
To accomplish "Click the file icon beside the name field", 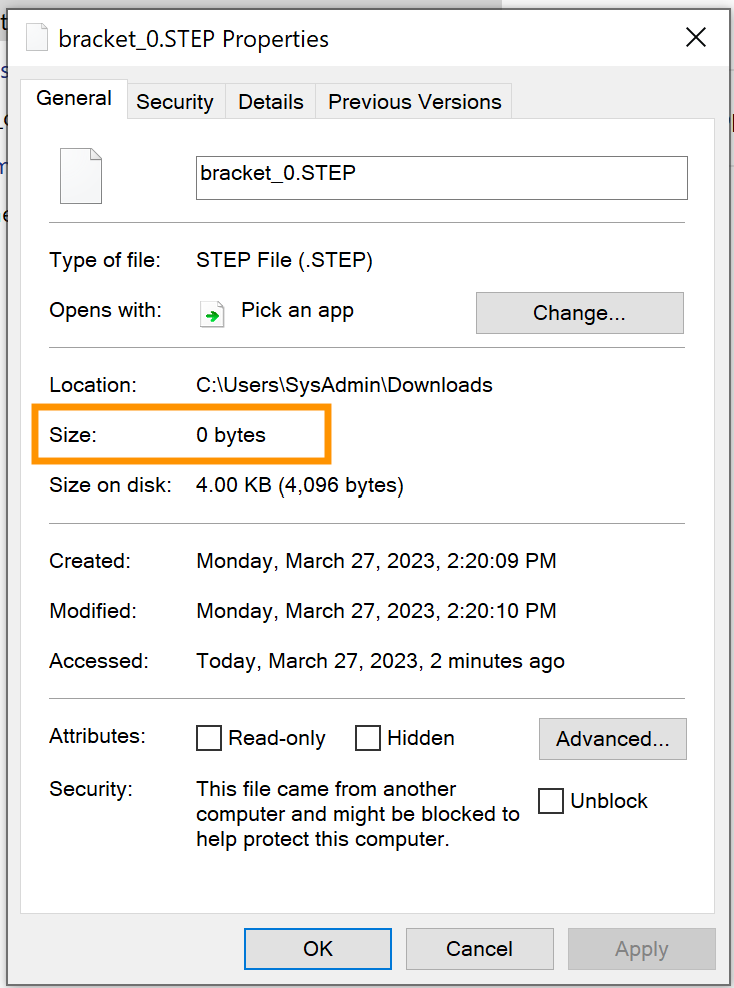I will [80, 176].
